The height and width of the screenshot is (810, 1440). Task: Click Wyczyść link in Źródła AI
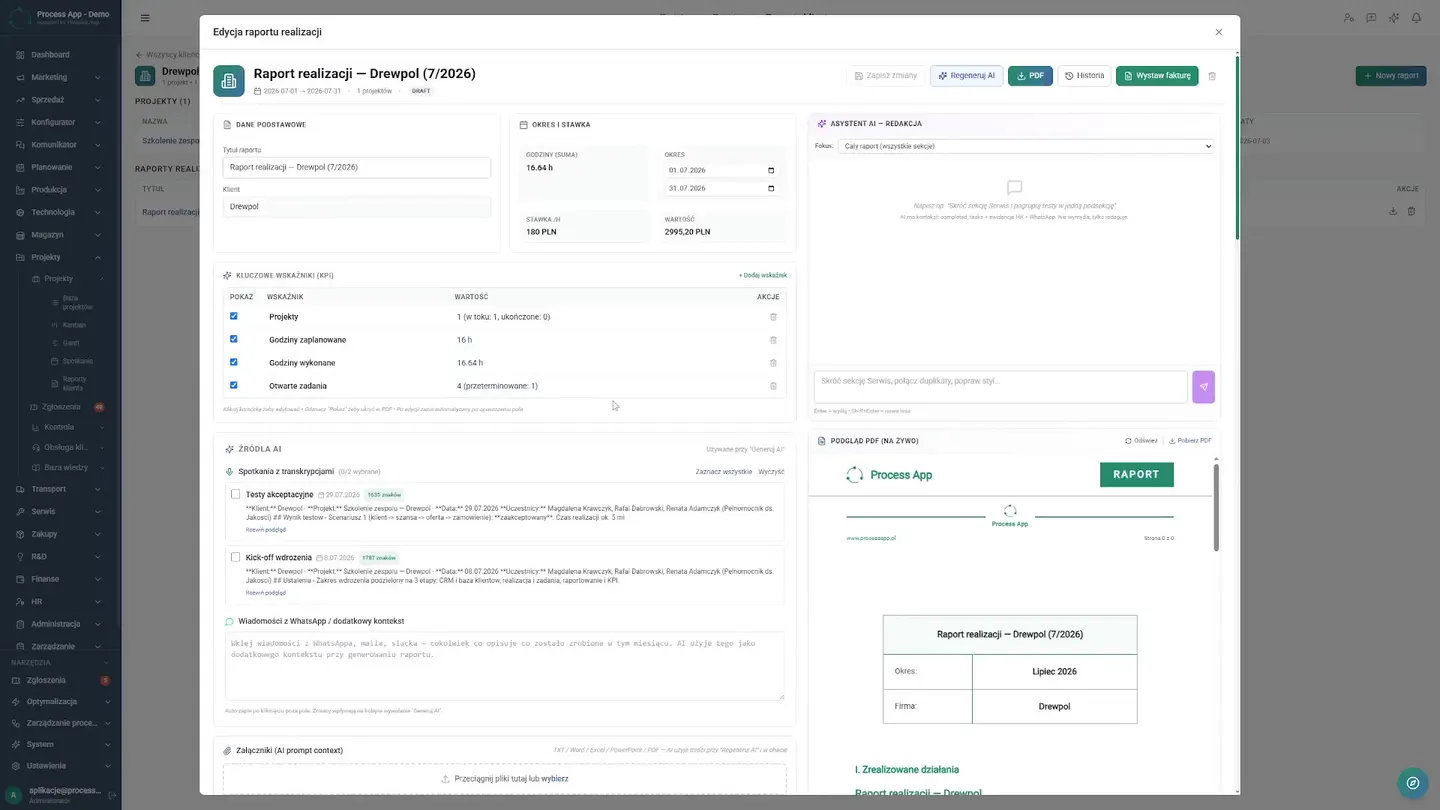point(771,471)
